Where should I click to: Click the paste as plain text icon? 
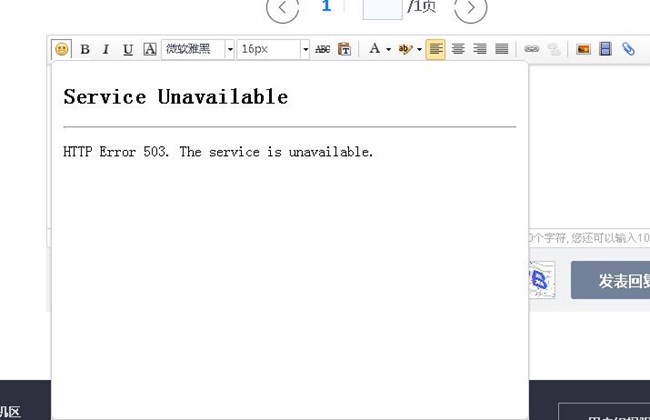(x=344, y=49)
